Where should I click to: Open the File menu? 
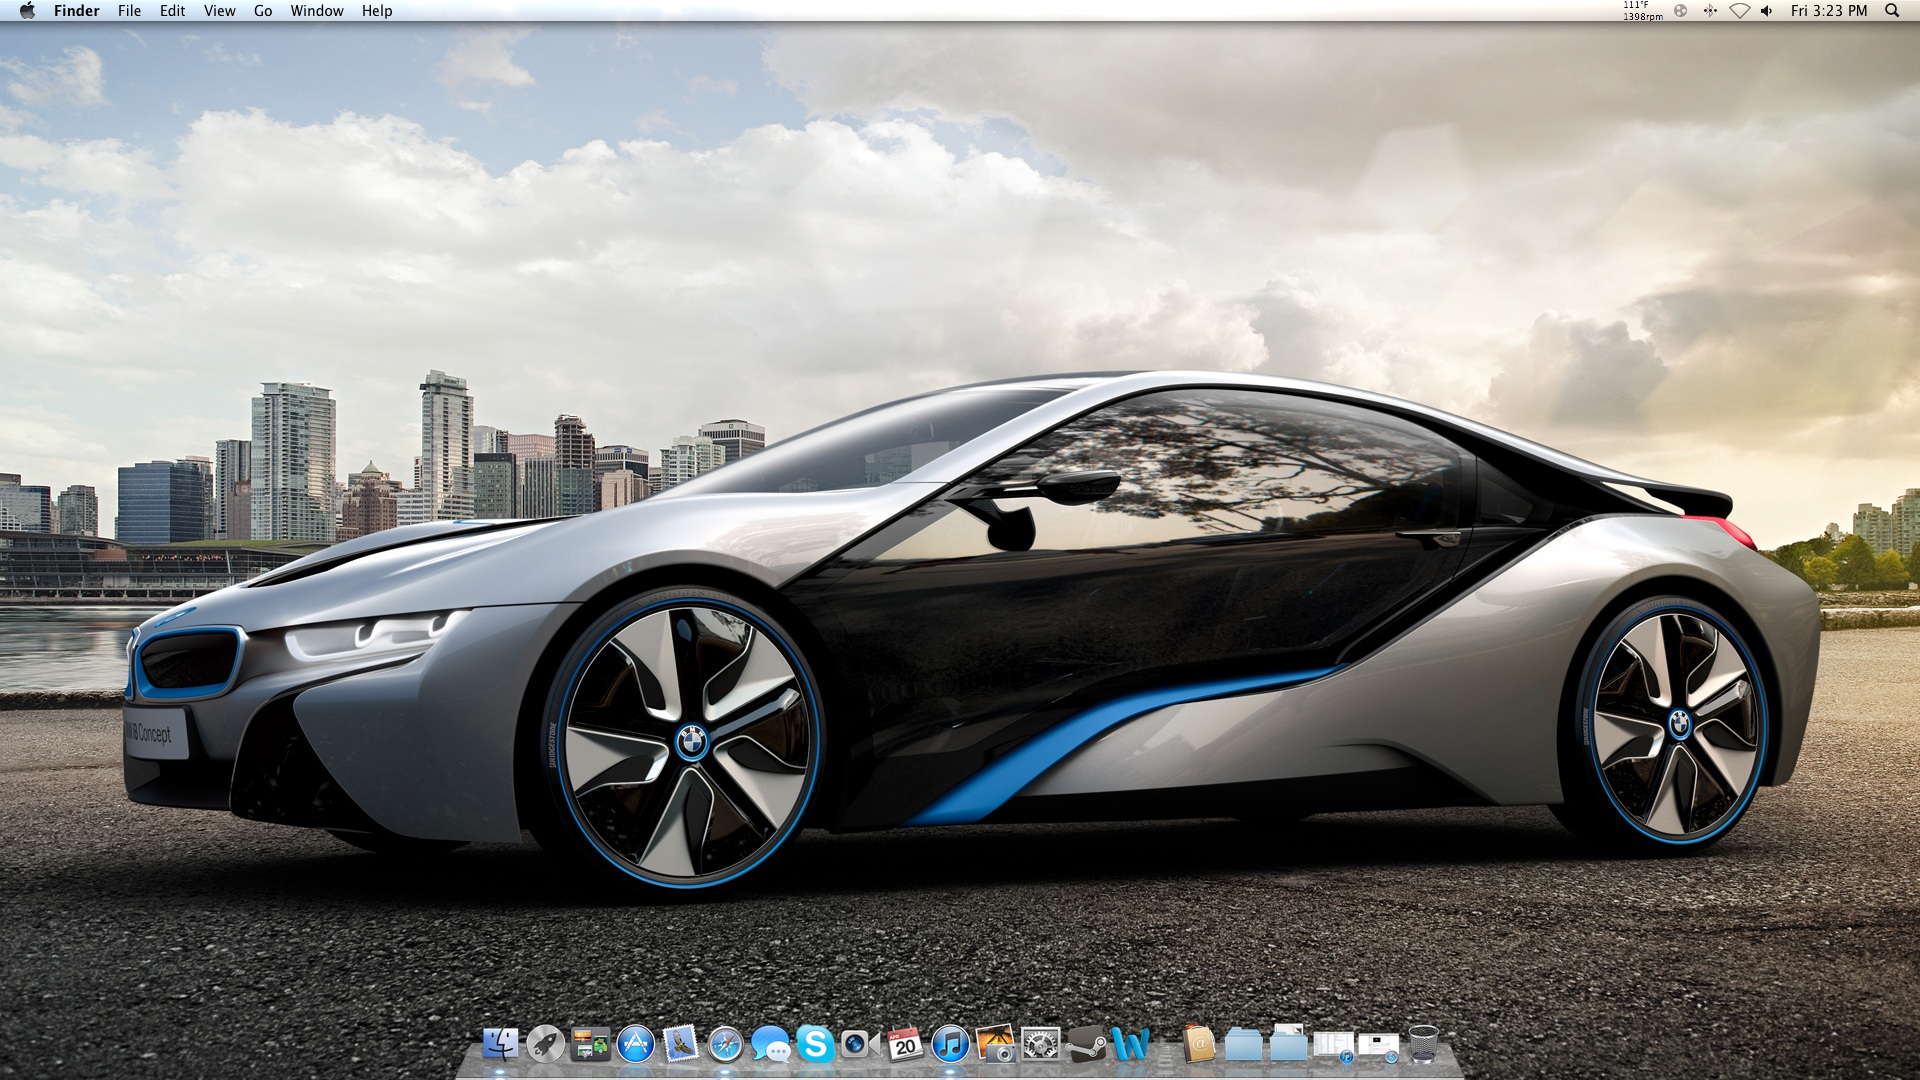pyautogui.click(x=129, y=11)
